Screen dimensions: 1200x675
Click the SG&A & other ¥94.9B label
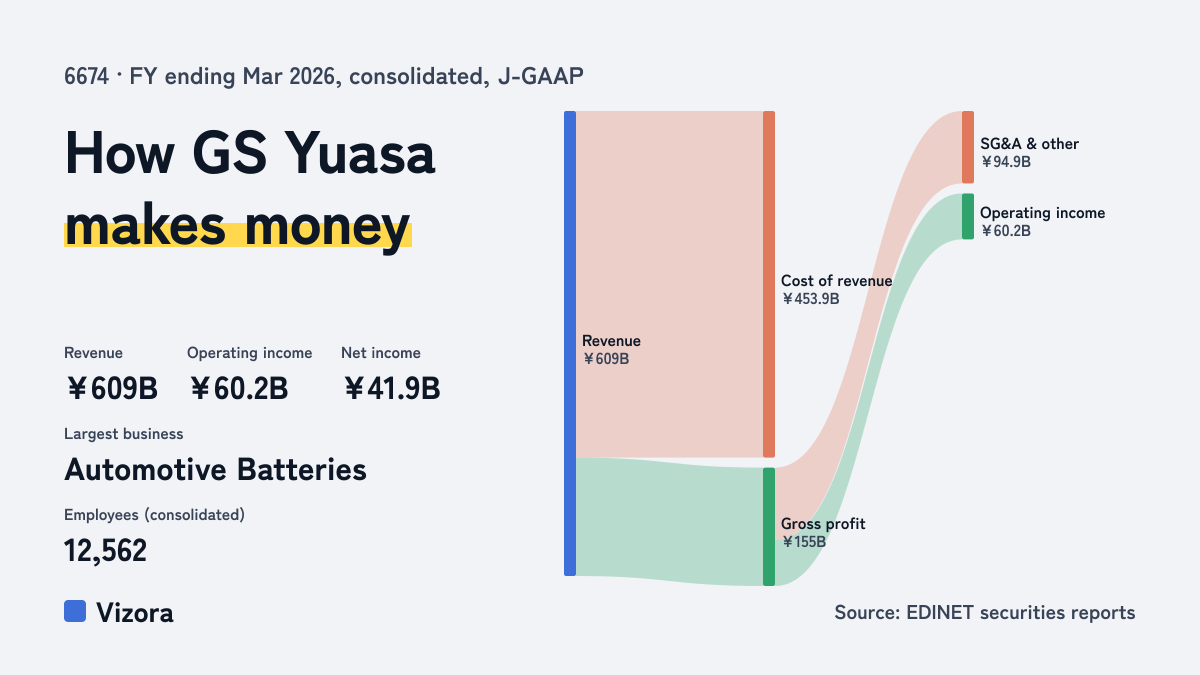click(1029, 152)
